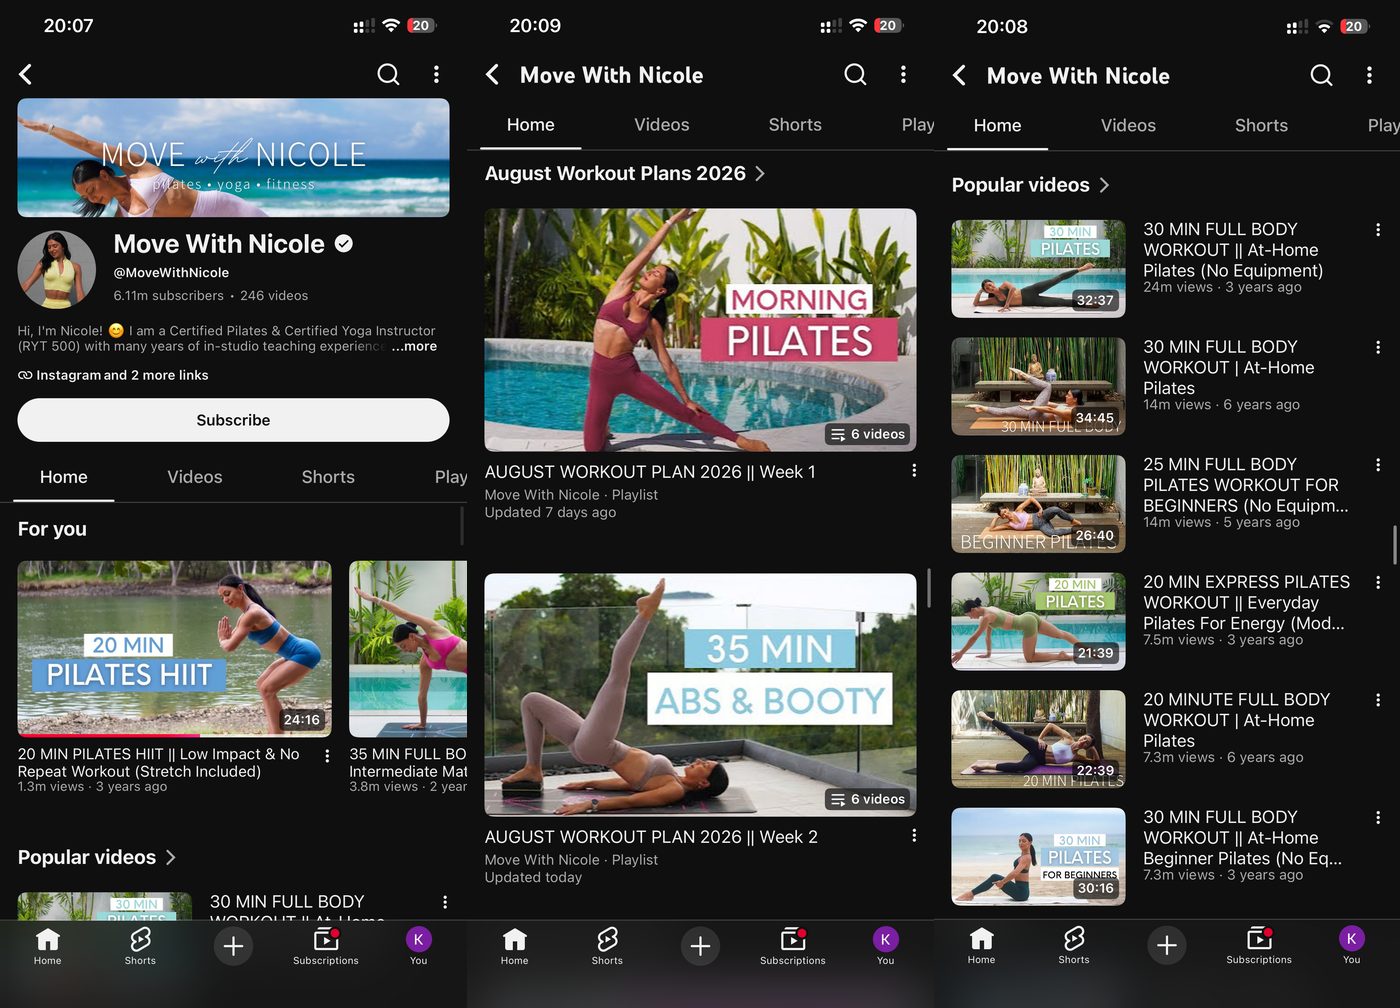Open the MOVE with NICOLE channel banner
Screen dimensions: 1400x1008
(233, 157)
